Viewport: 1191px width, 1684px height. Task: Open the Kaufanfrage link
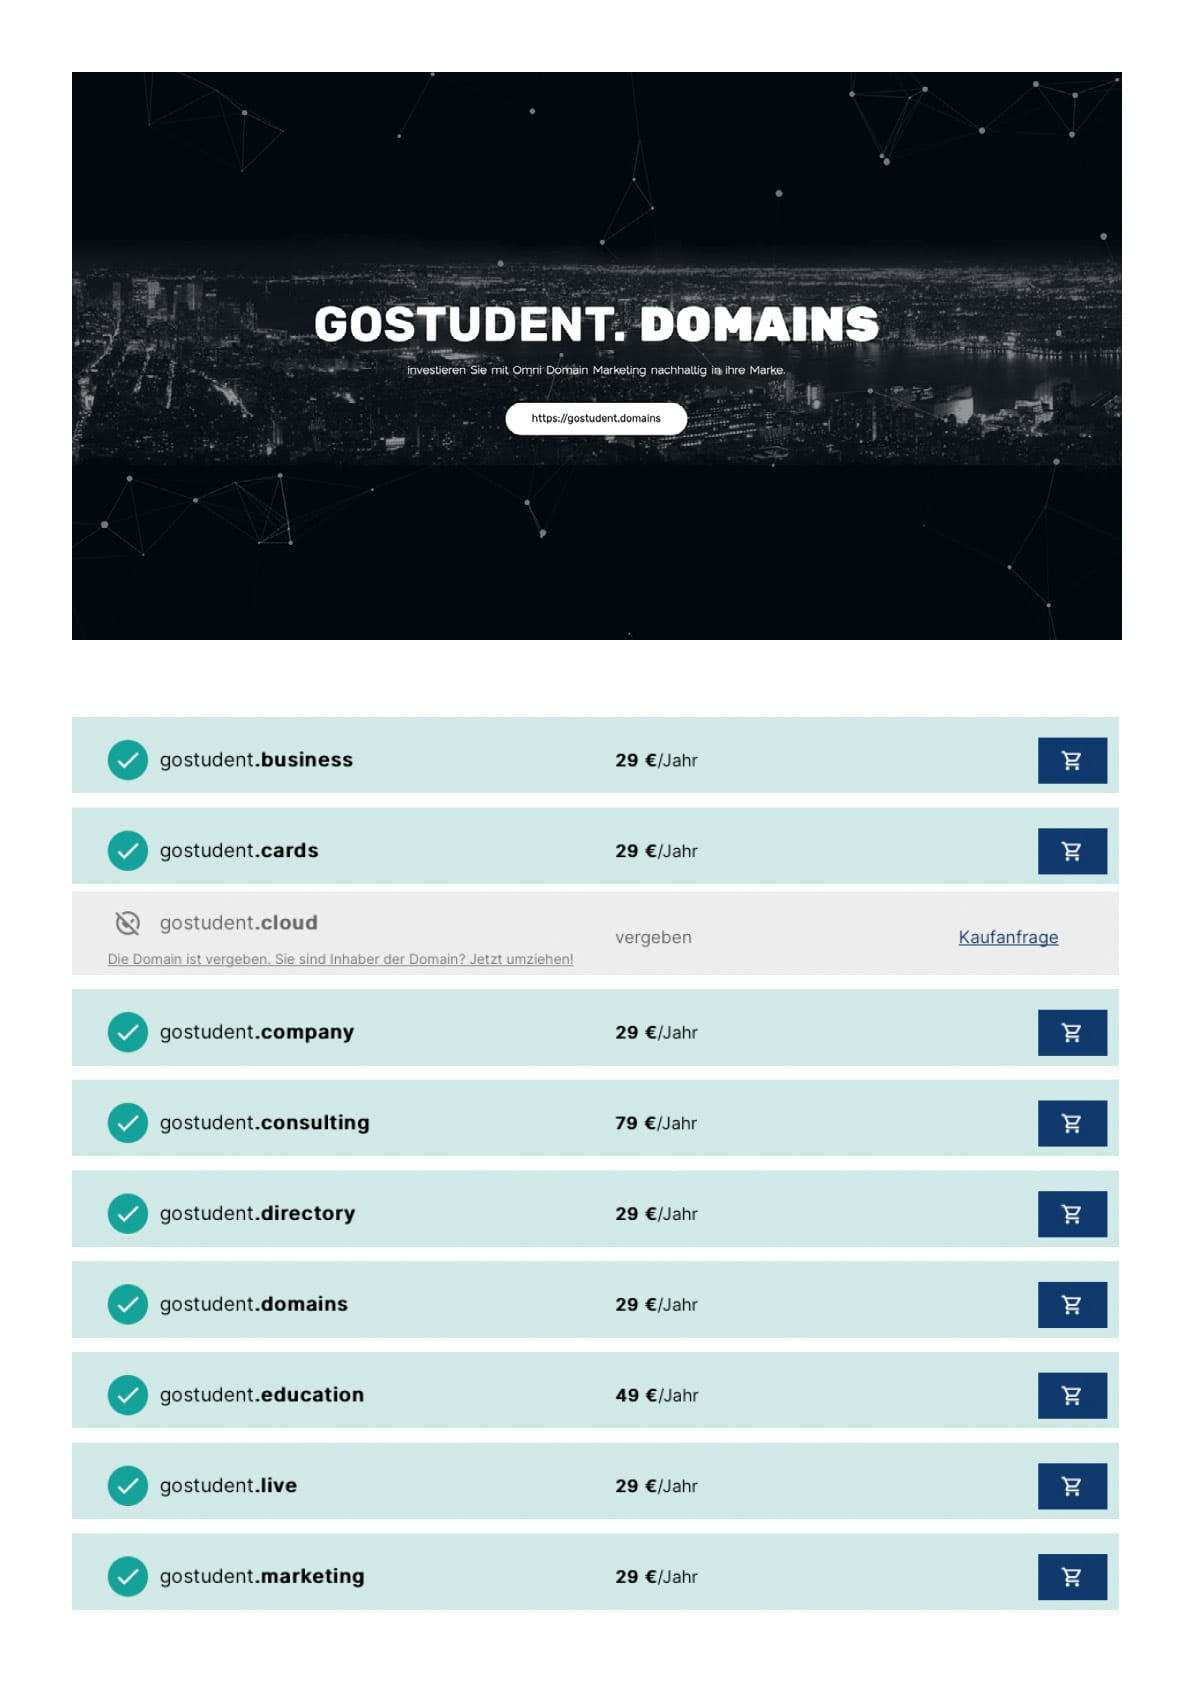coord(1008,937)
